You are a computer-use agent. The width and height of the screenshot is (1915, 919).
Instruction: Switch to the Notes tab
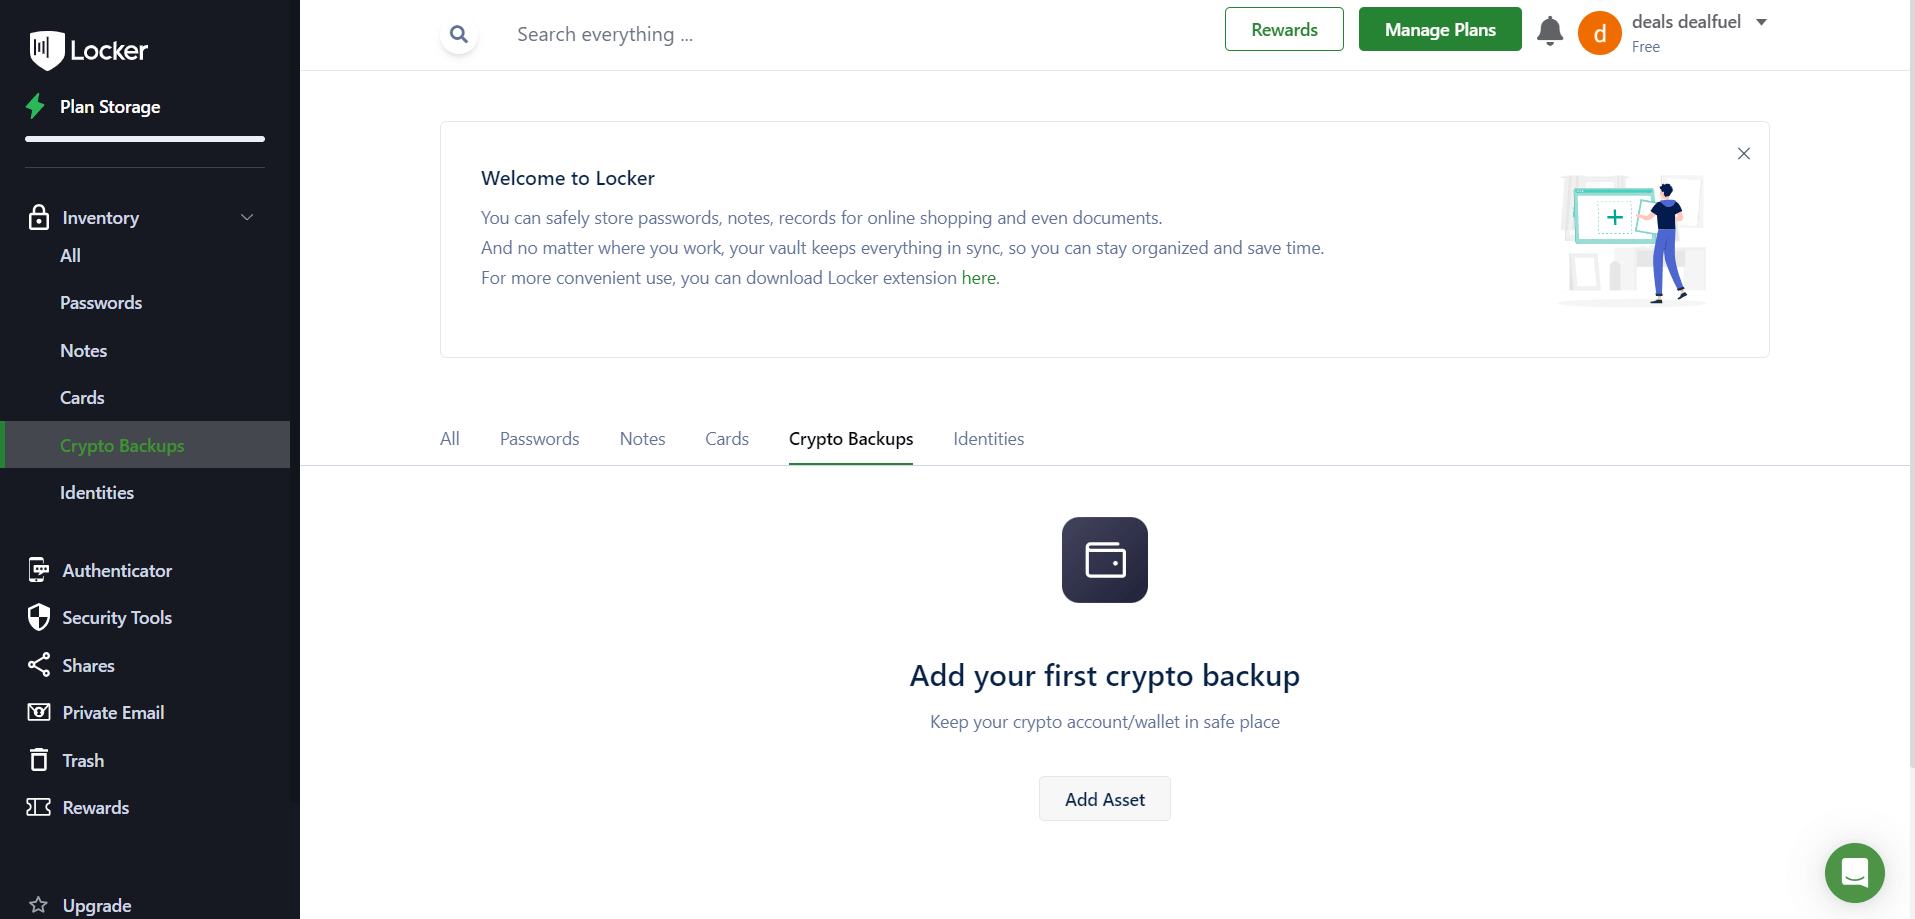pyautogui.click(x=643, y=439)
